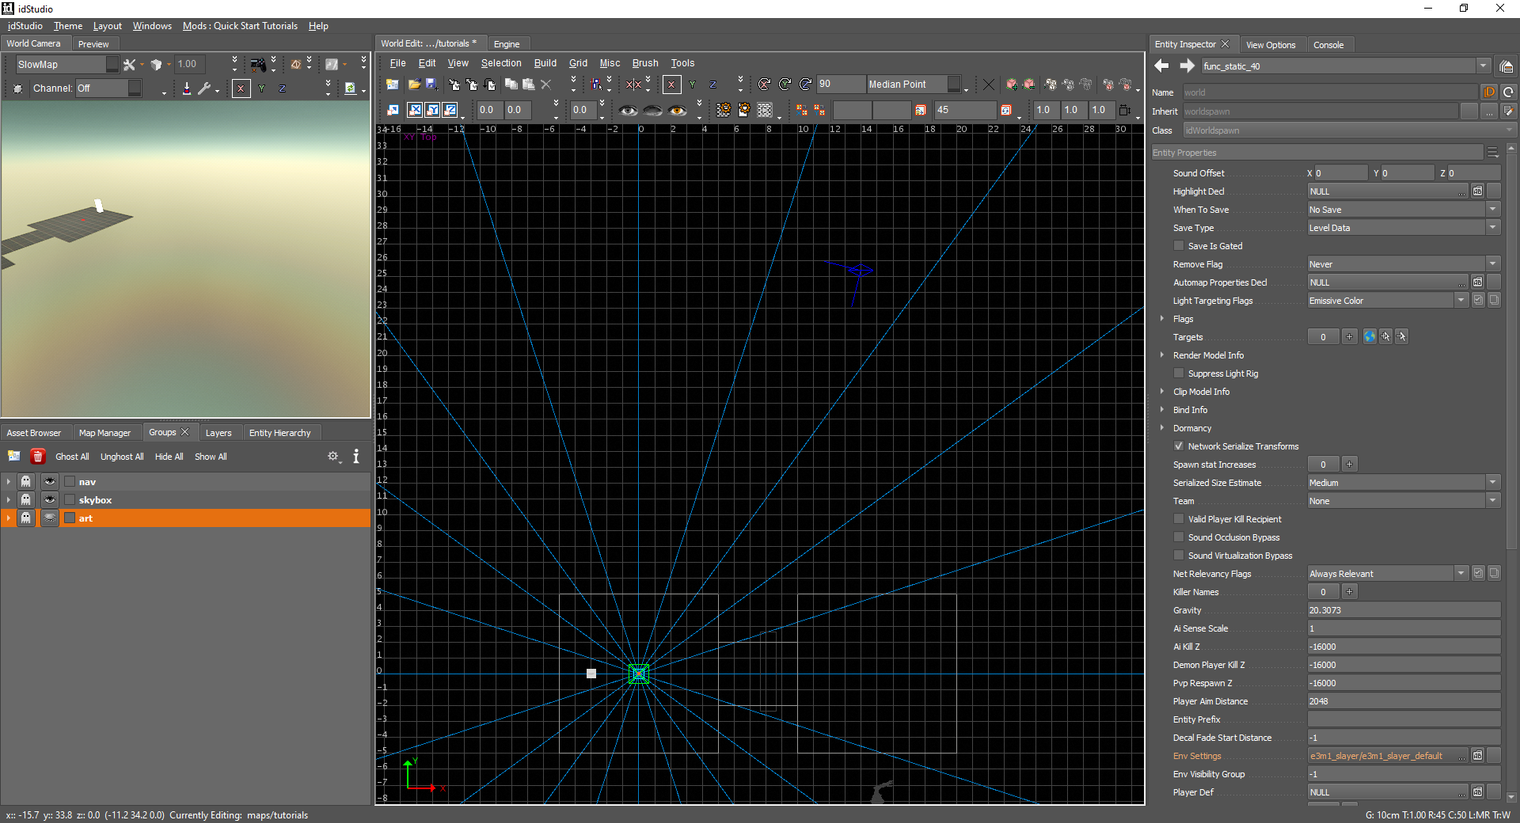Click the rotation angle field showing 90

[839, 84]
